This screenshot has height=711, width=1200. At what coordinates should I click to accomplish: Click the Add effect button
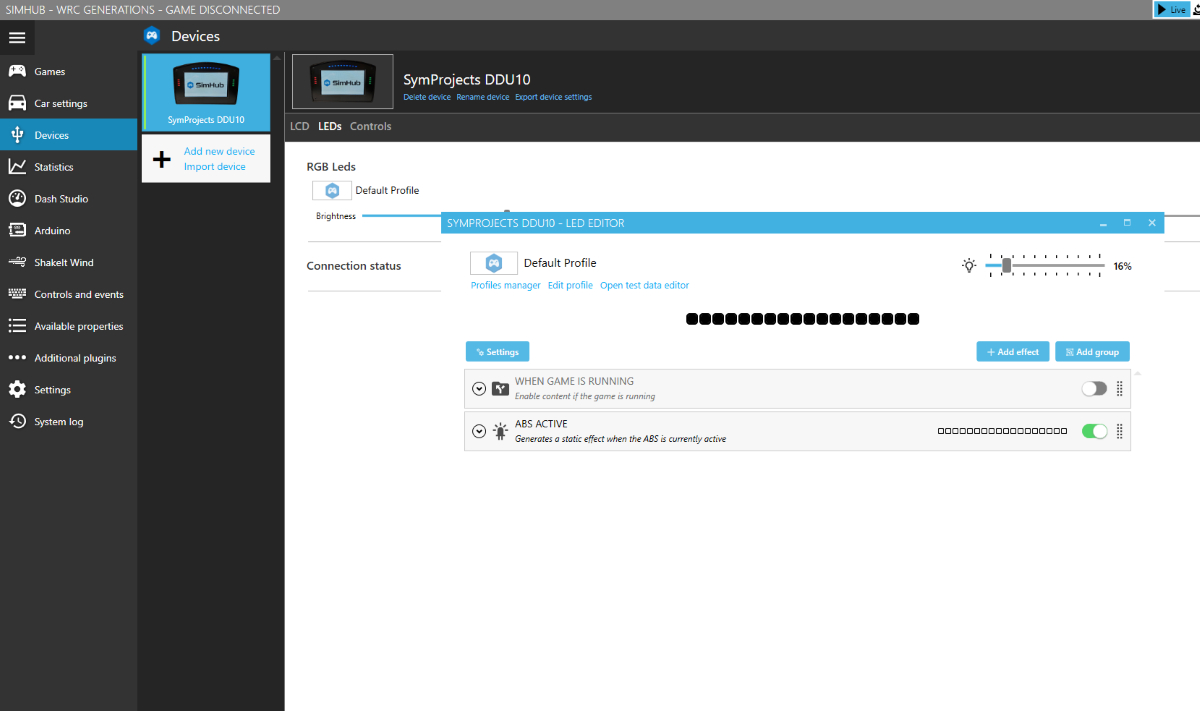(1013, 352)
